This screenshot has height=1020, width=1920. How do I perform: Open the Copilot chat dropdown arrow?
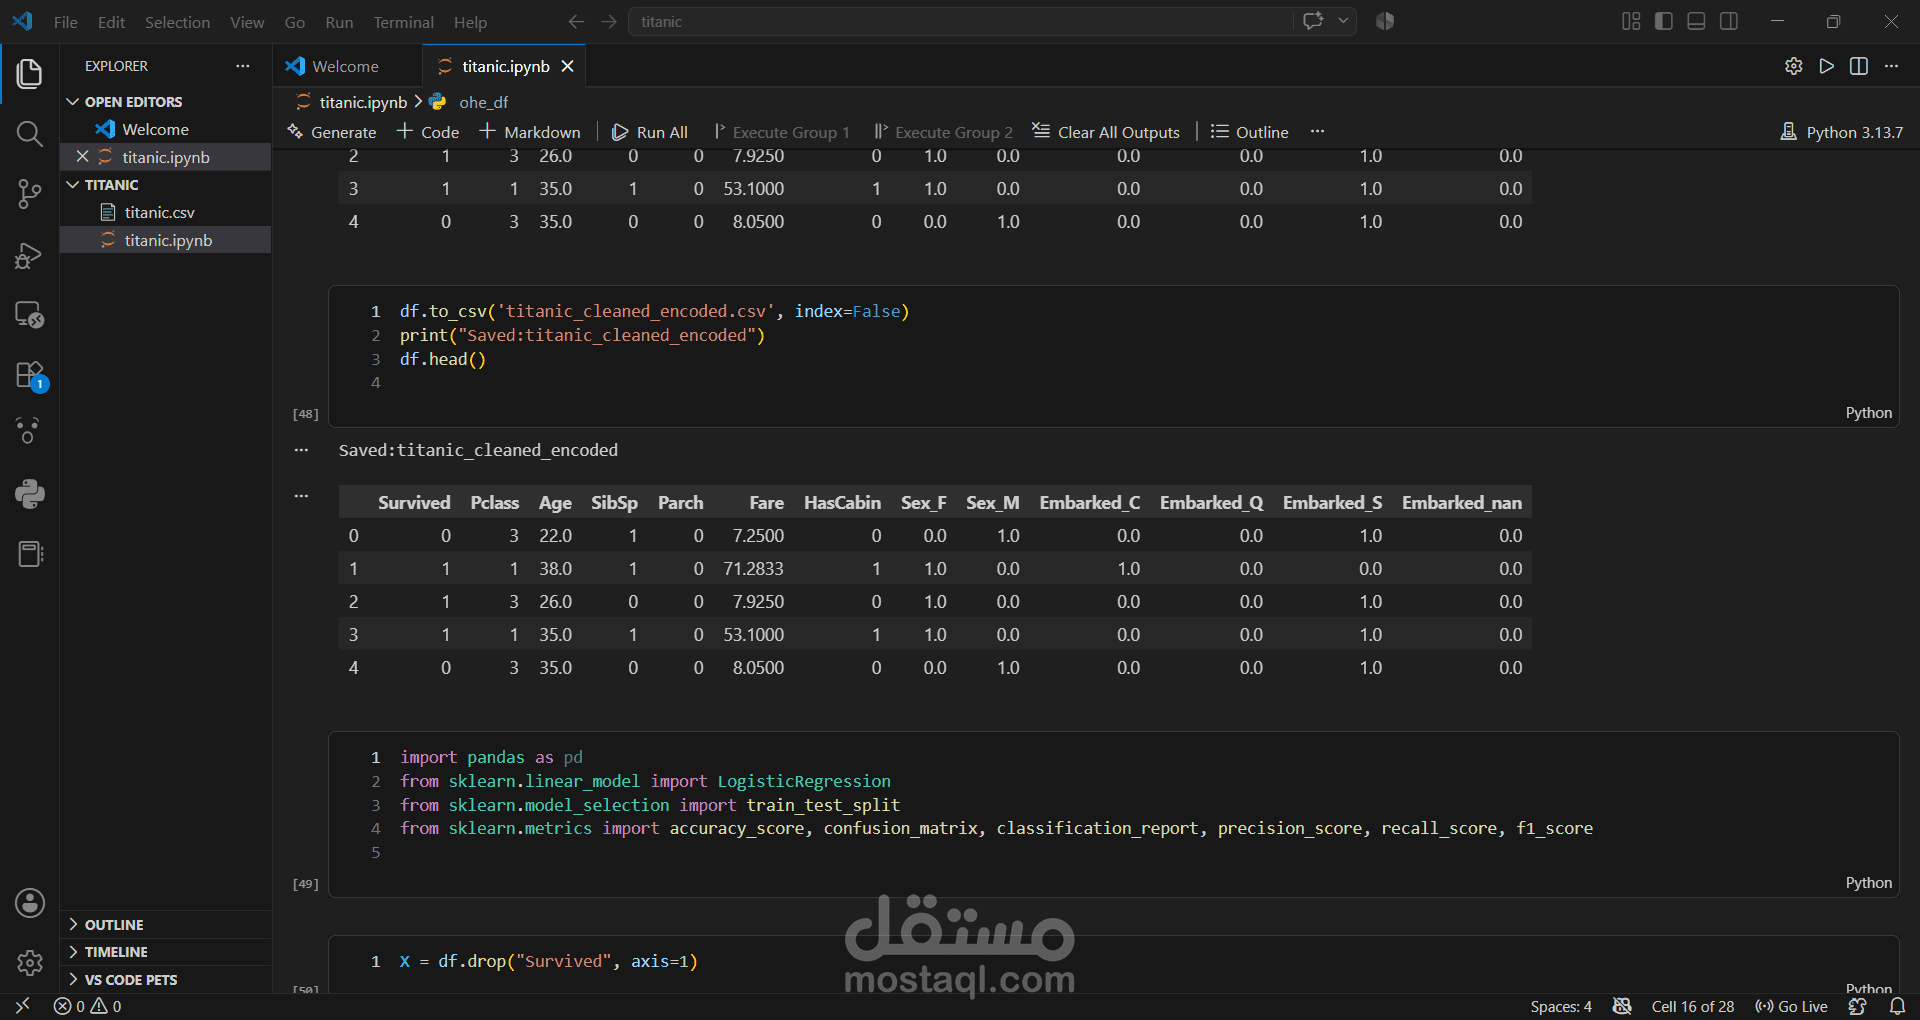tap(1343, 21)
